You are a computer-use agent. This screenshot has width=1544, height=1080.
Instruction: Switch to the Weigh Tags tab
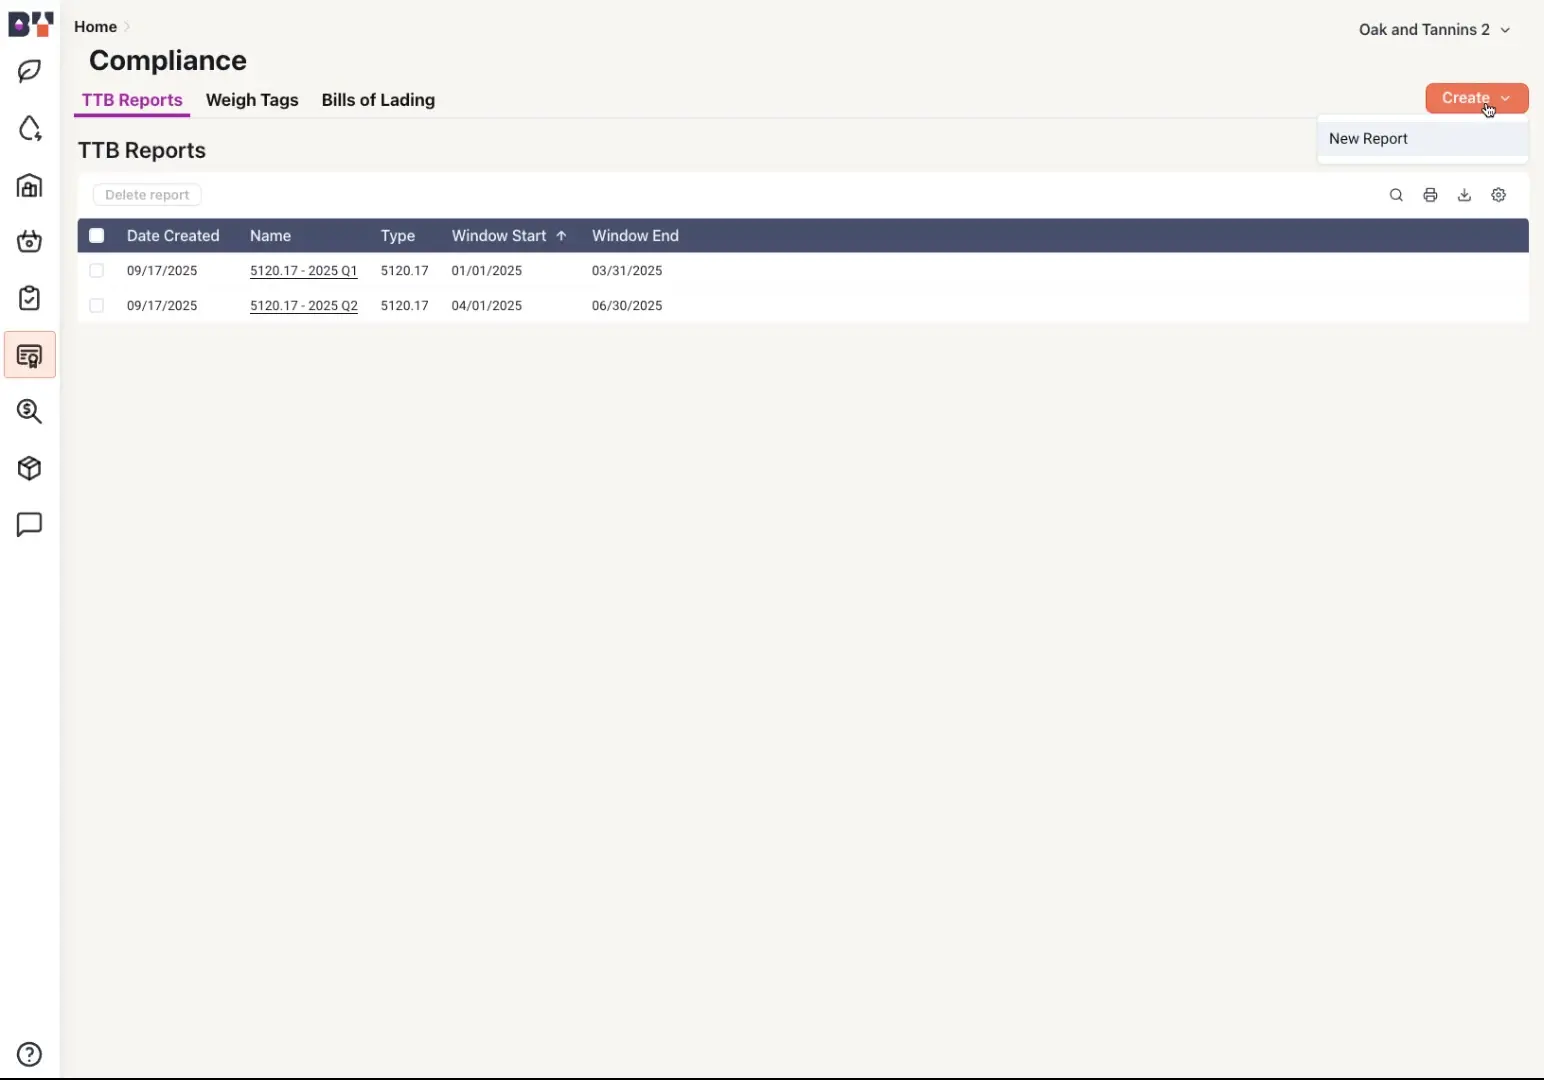click(x=252, y=100)
